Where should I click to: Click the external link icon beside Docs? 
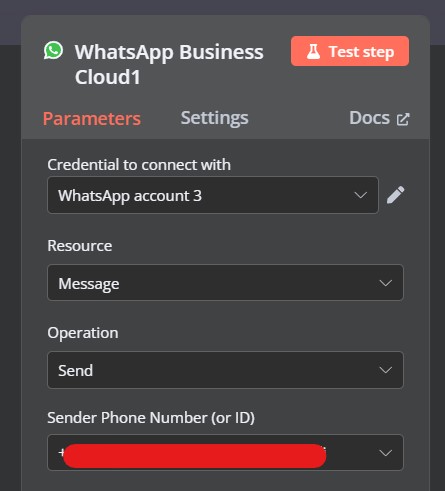[x=403, y=119]
